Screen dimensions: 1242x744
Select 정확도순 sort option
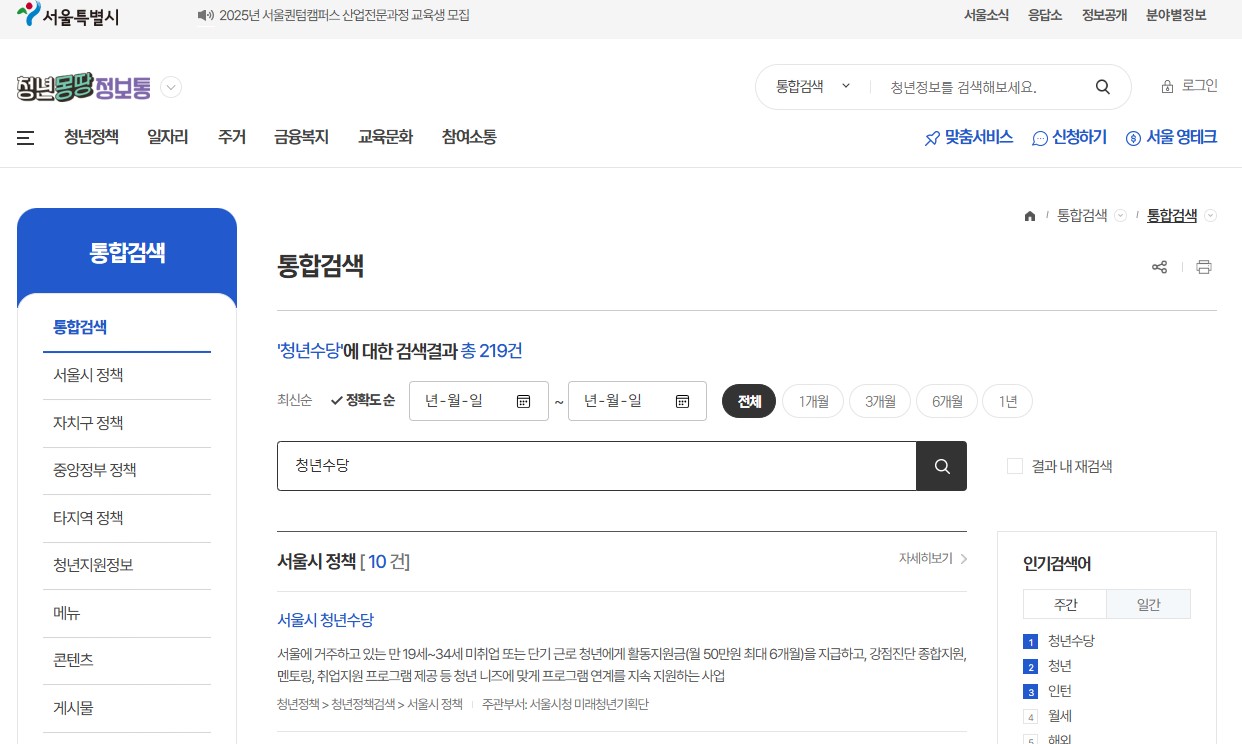(x=362, y=400)
